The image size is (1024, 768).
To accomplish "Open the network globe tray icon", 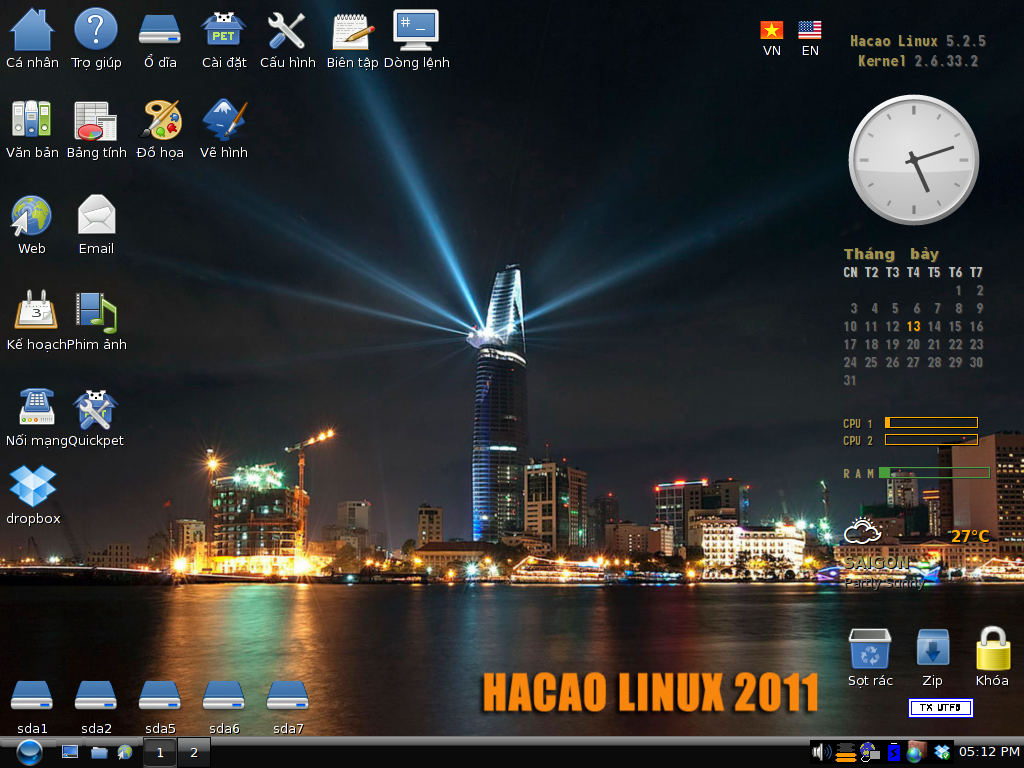I will coord(869,752).
